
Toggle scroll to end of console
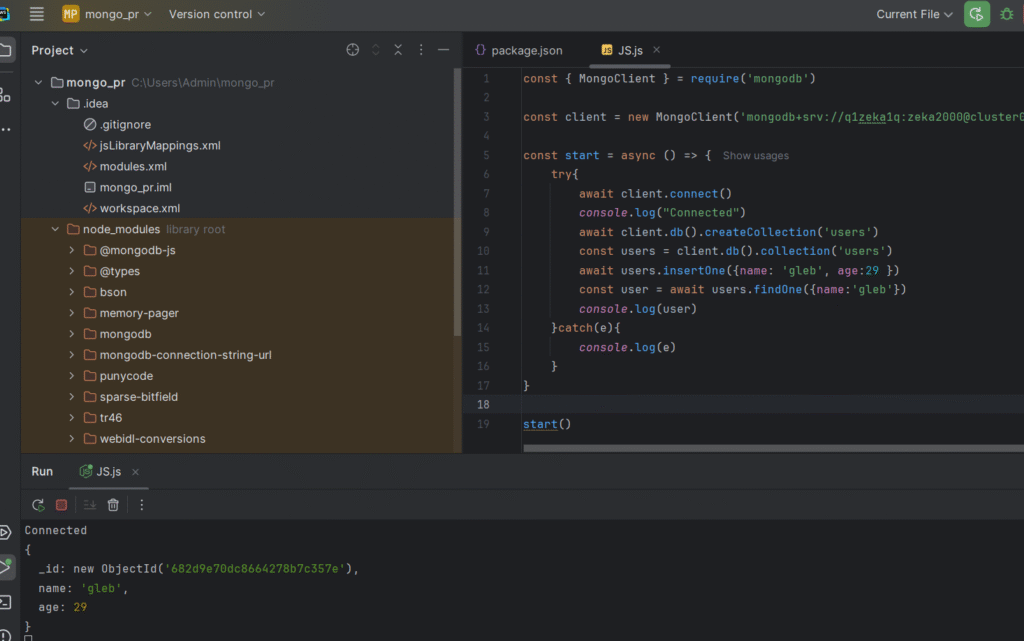coord(89,505)
